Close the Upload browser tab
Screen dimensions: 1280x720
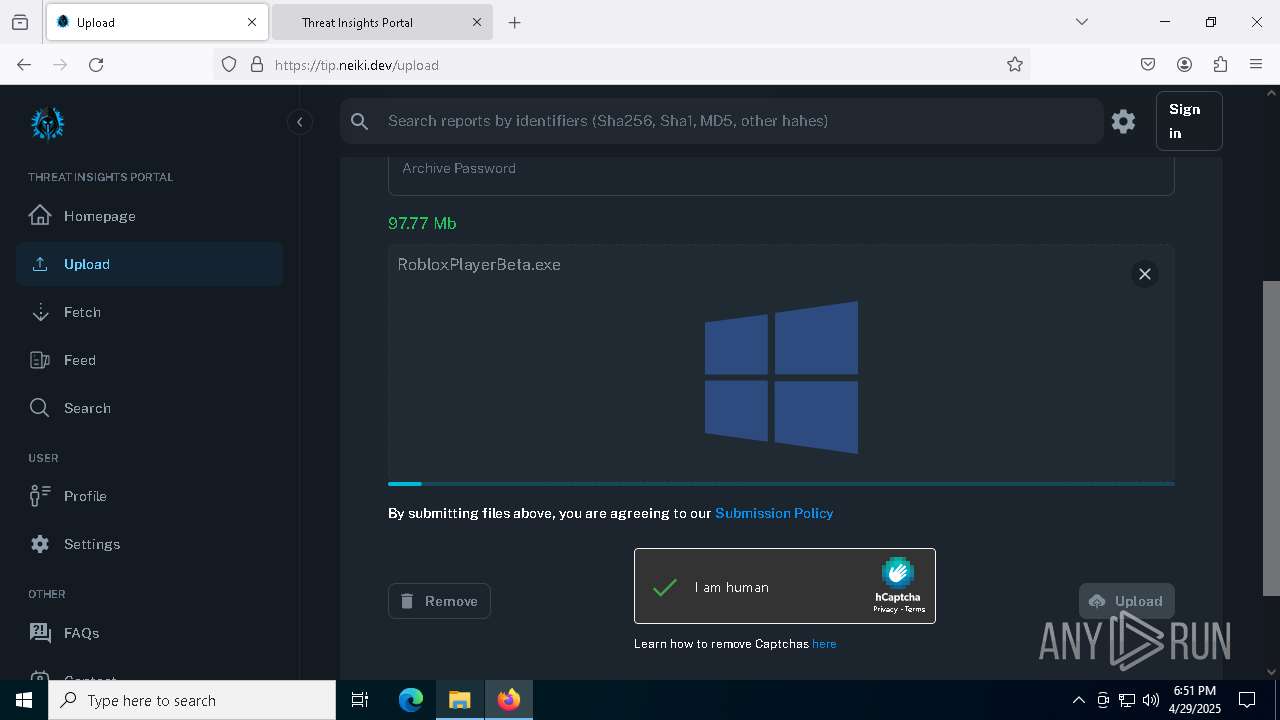pos(252,22)
